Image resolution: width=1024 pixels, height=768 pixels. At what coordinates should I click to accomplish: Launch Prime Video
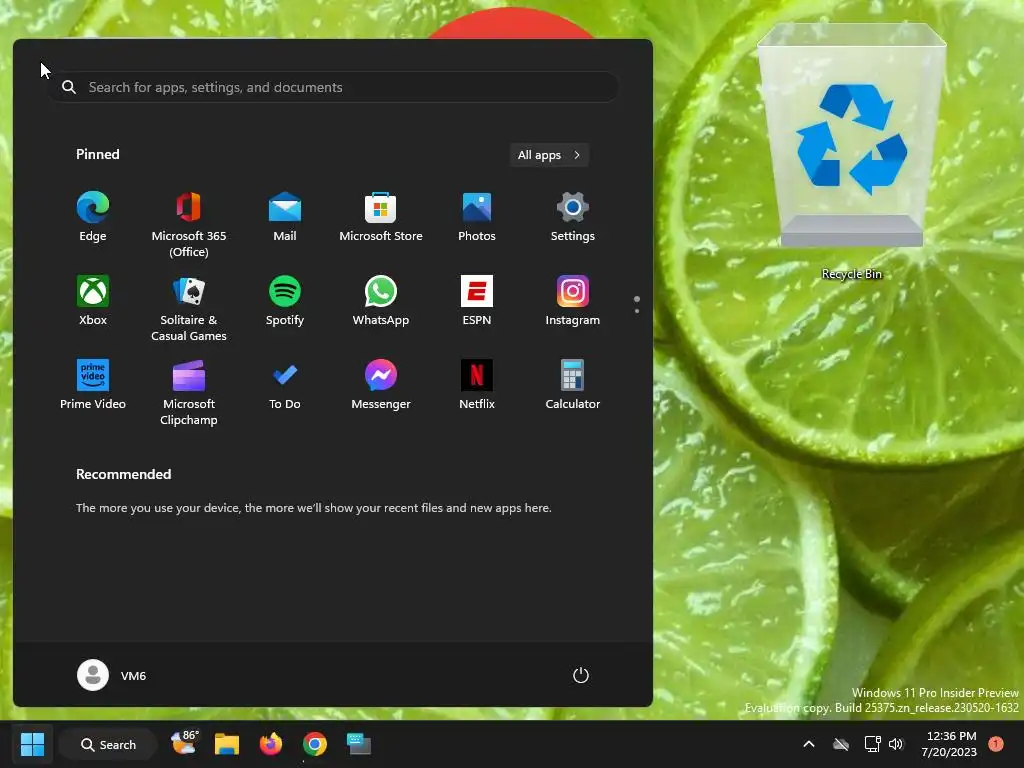pos(93,385)
